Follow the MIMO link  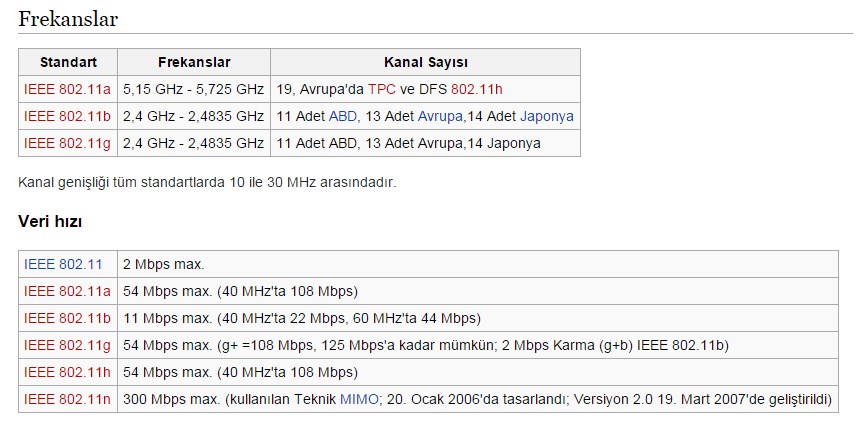click(359, 399)
